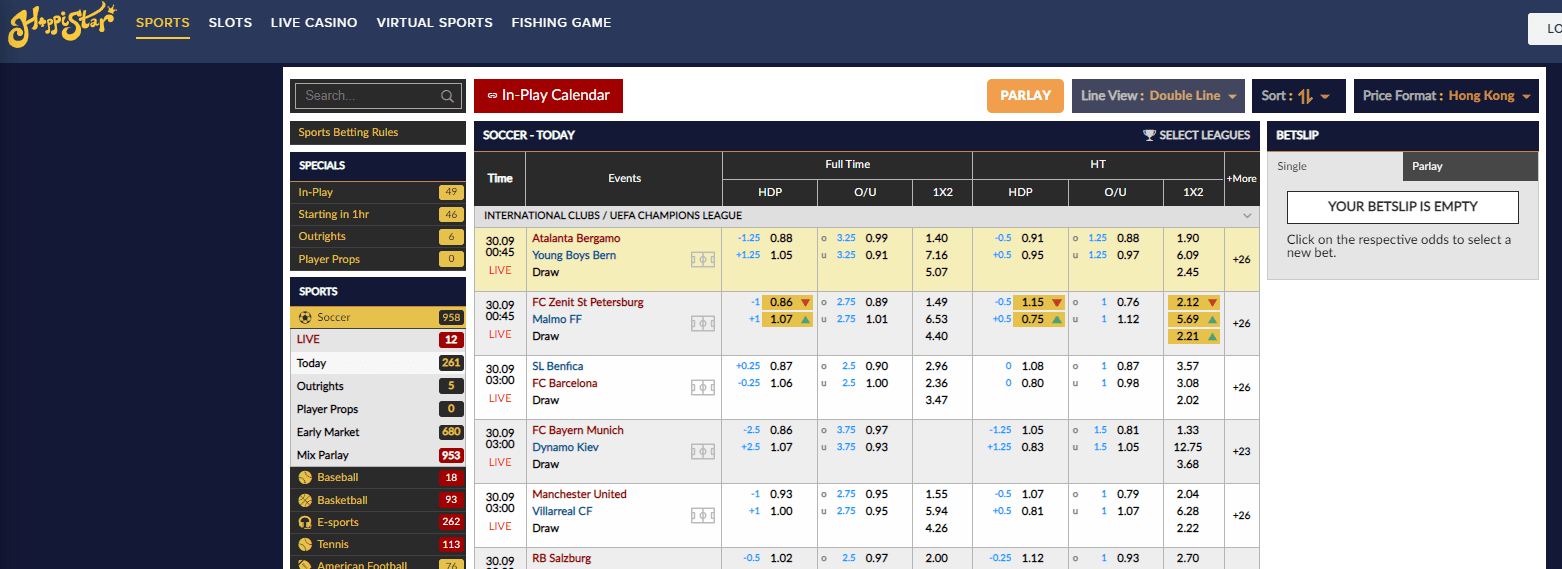Pick Villarreal CF HT 1X2 odds 6.28
Screen dimensions: 1562x569
[1188, 511]
